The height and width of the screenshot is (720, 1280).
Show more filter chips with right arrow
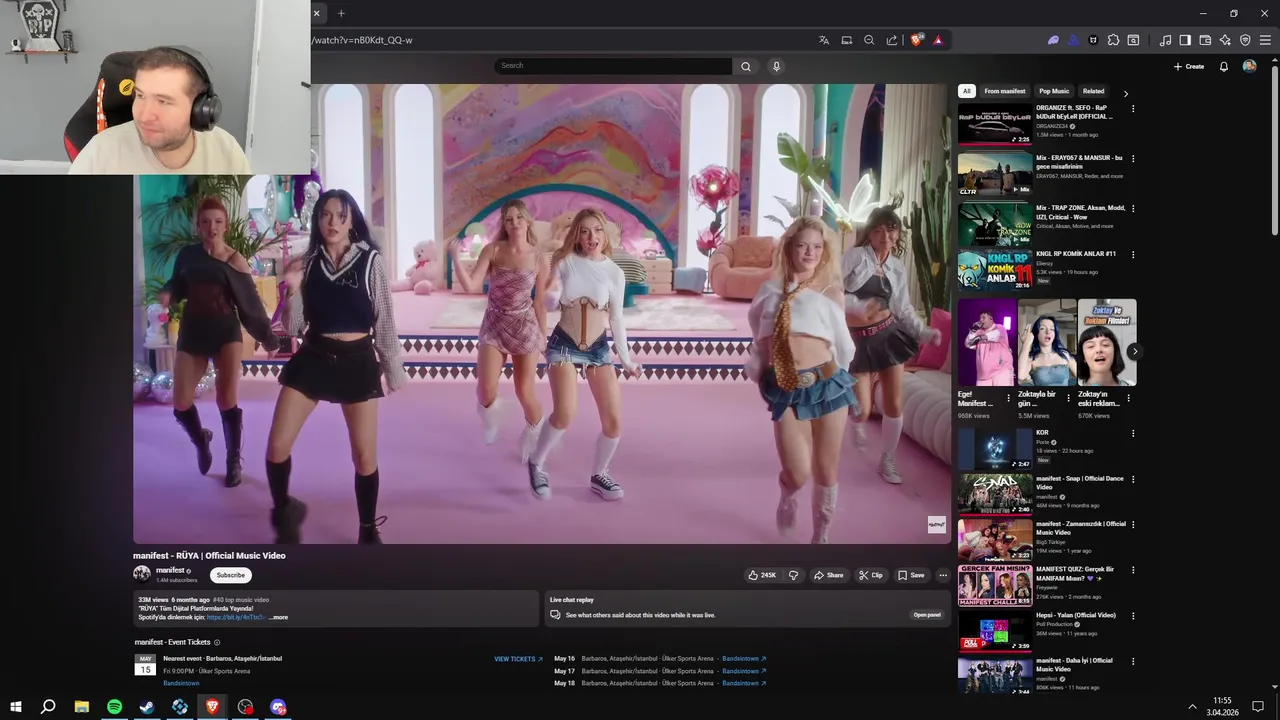click(x=1126, y=93)
